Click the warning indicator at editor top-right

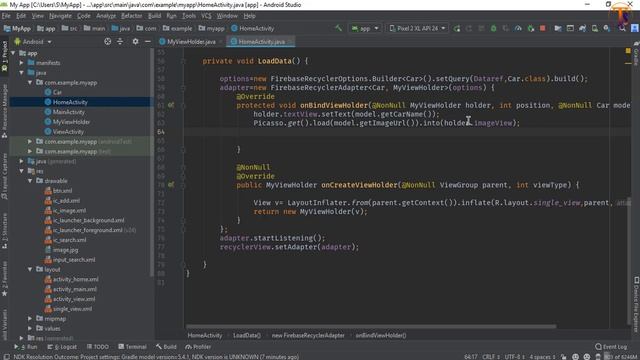(x=628, y=51)
